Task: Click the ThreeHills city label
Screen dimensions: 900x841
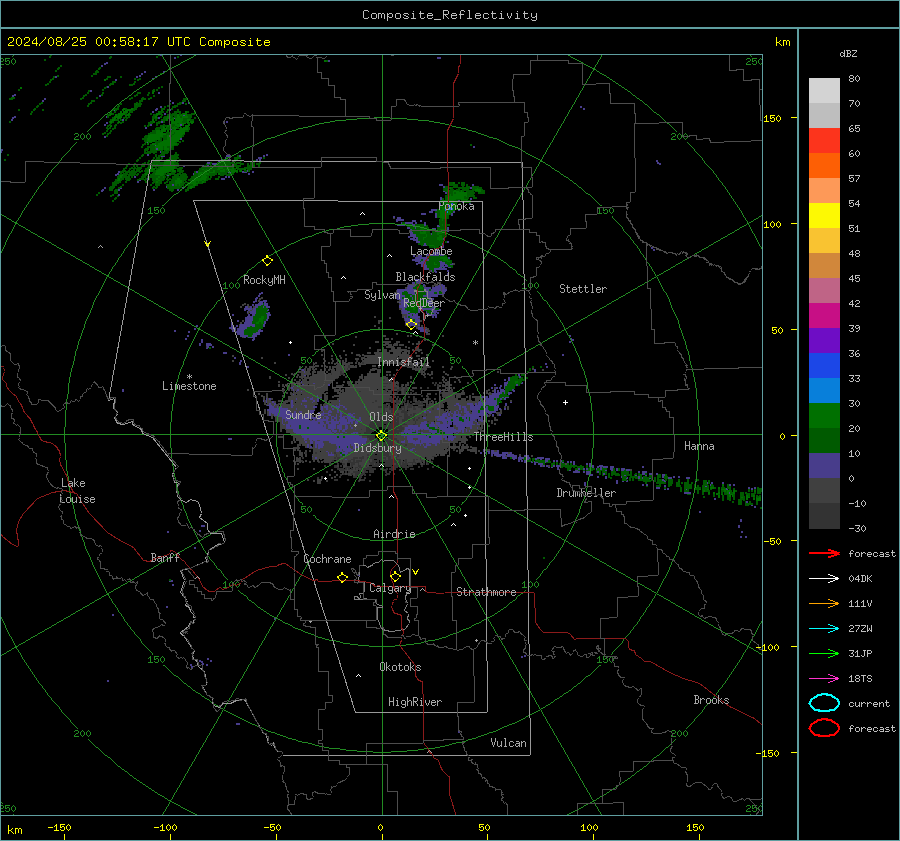Action: [503, 437]
